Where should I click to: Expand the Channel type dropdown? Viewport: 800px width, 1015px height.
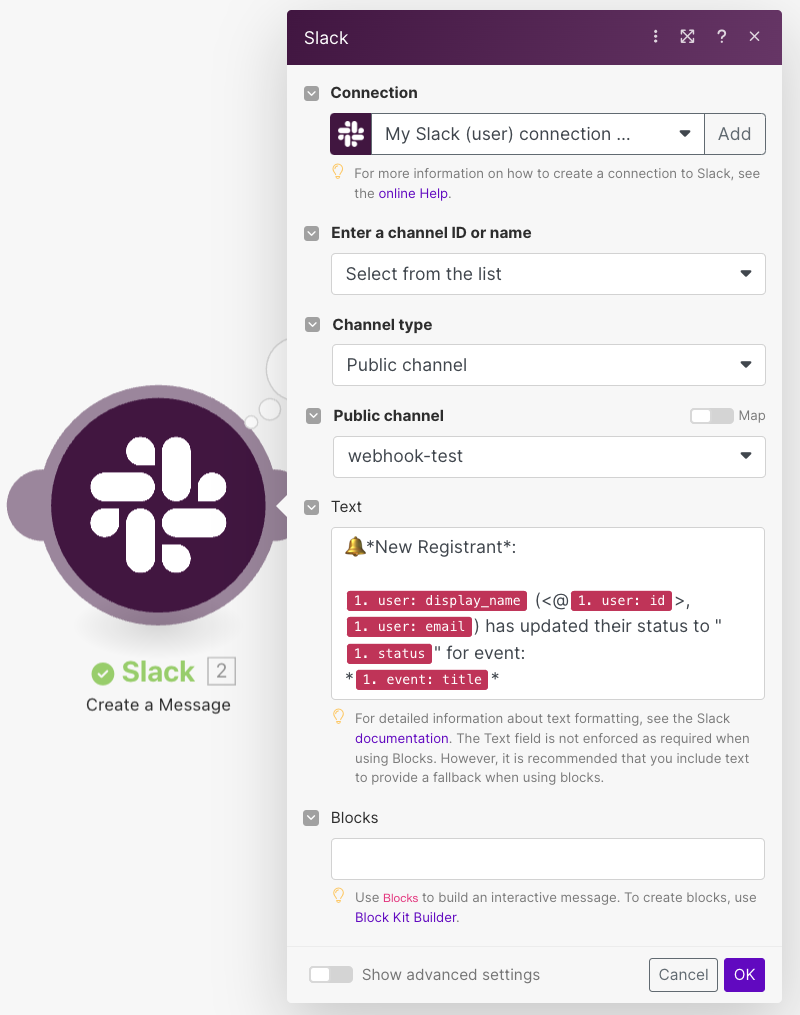[548, 364]
